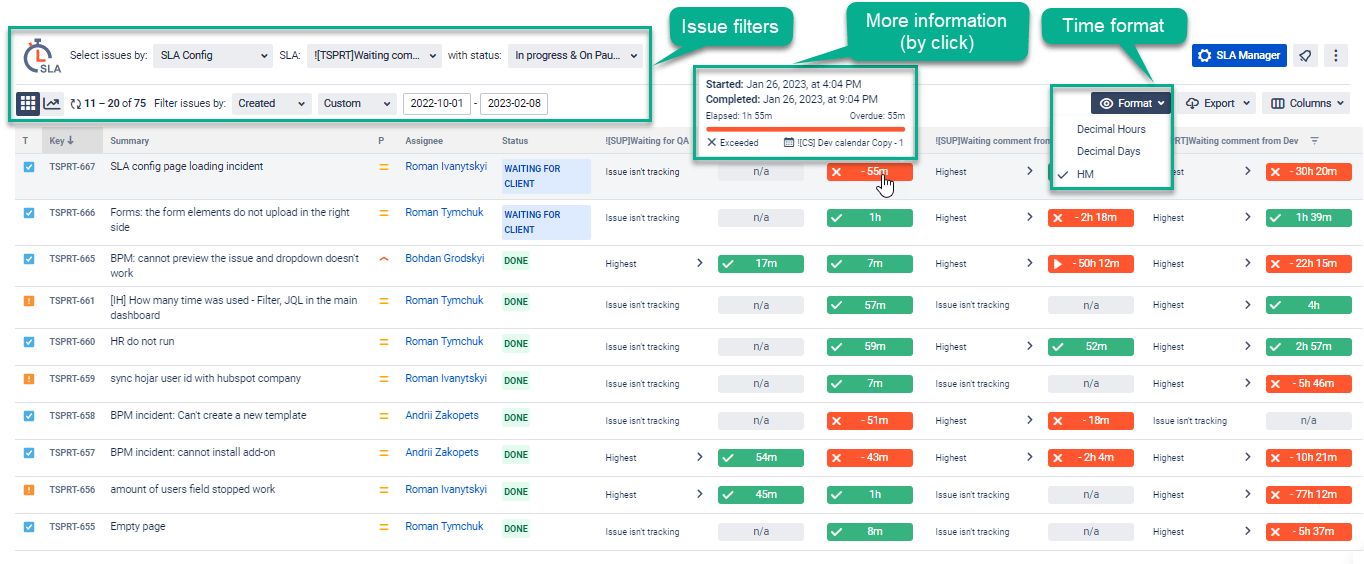Click the medium priority icon for TSPRT-660

(x=383, y=342)
